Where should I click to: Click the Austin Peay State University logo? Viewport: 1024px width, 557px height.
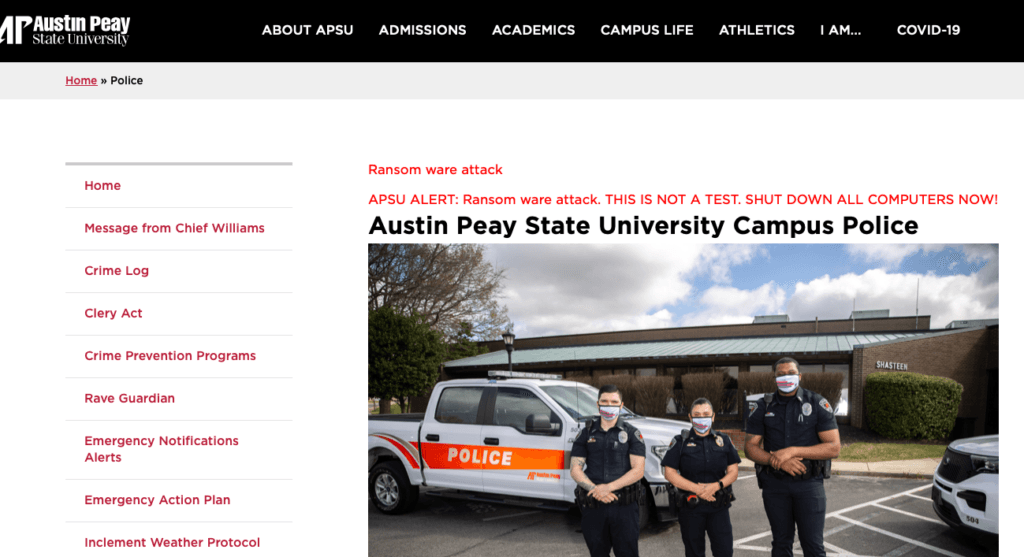pos(65,30)
